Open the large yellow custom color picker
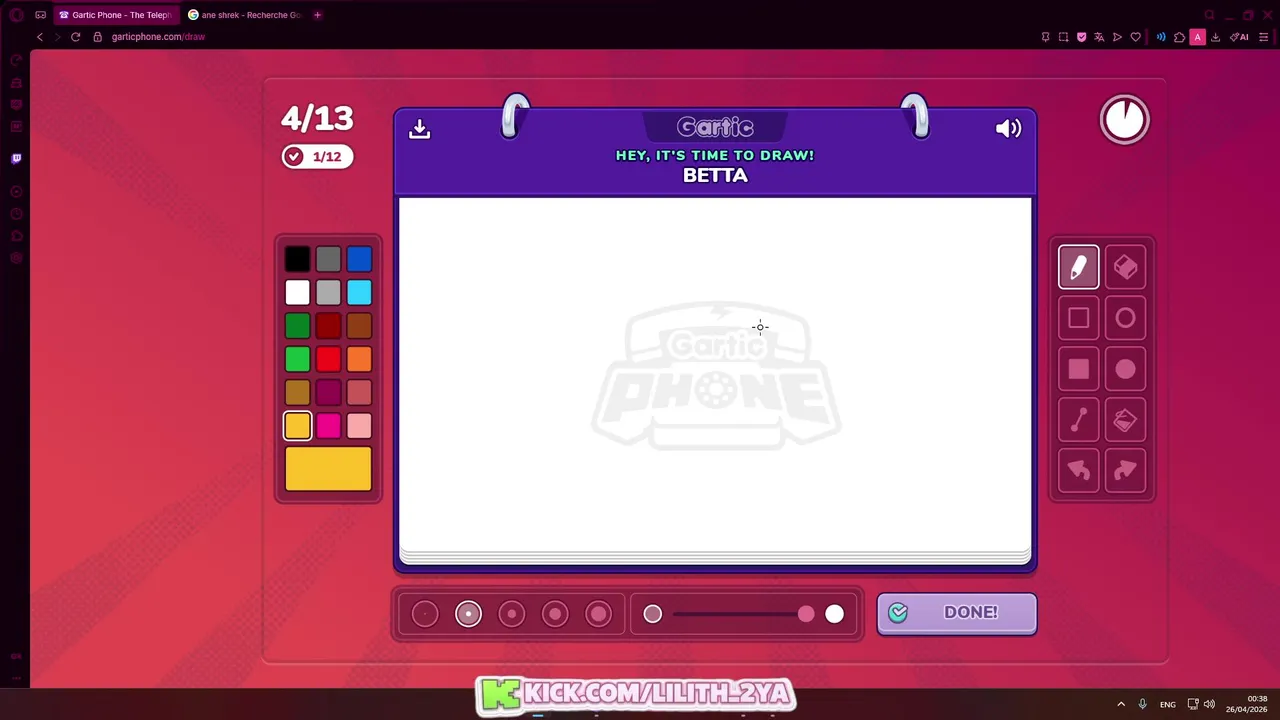This screenshot has width=1280, height=720. point(328,469)
